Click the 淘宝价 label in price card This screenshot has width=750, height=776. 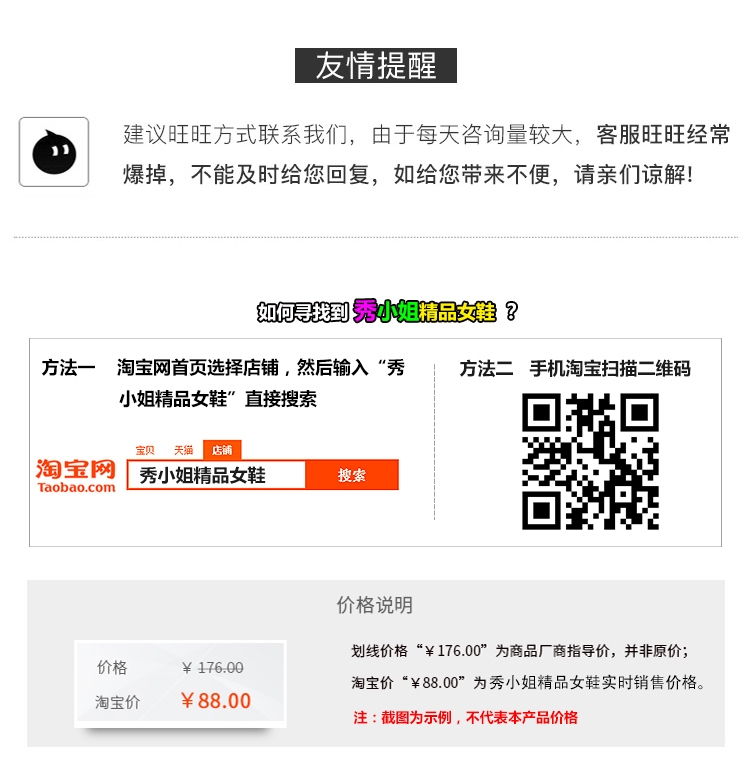118,702
